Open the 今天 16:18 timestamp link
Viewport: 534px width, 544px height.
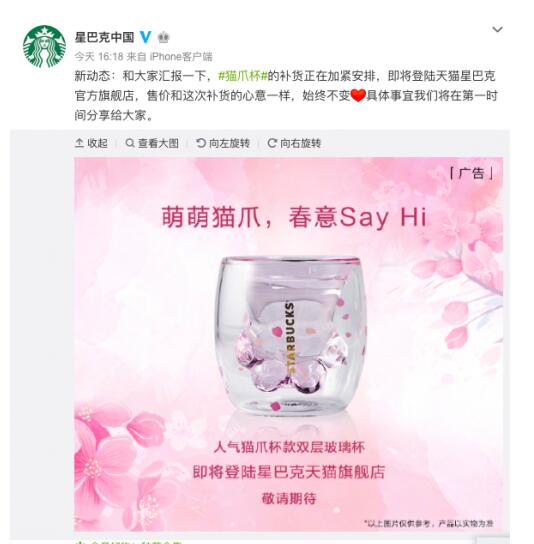click(x=93, y=57)
